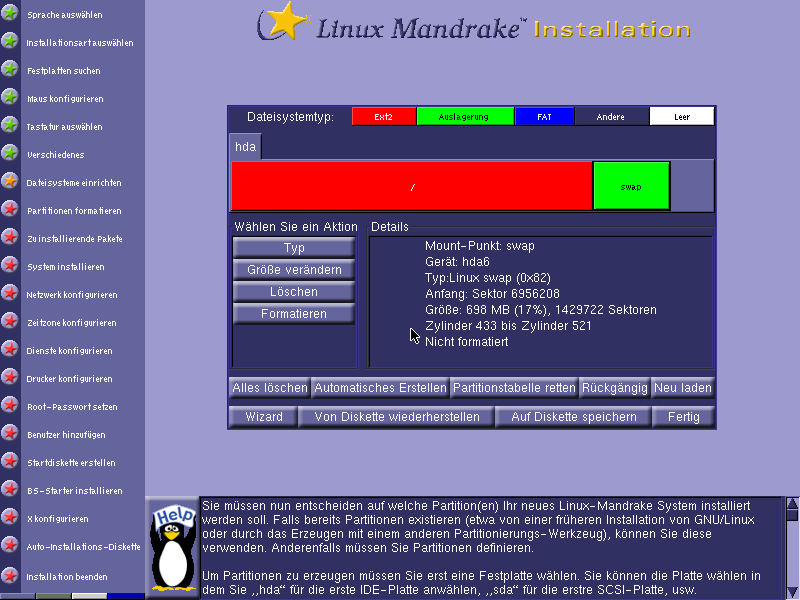
Task: Click the 'Nicht formatiert' status text
Action: point(466,342)
